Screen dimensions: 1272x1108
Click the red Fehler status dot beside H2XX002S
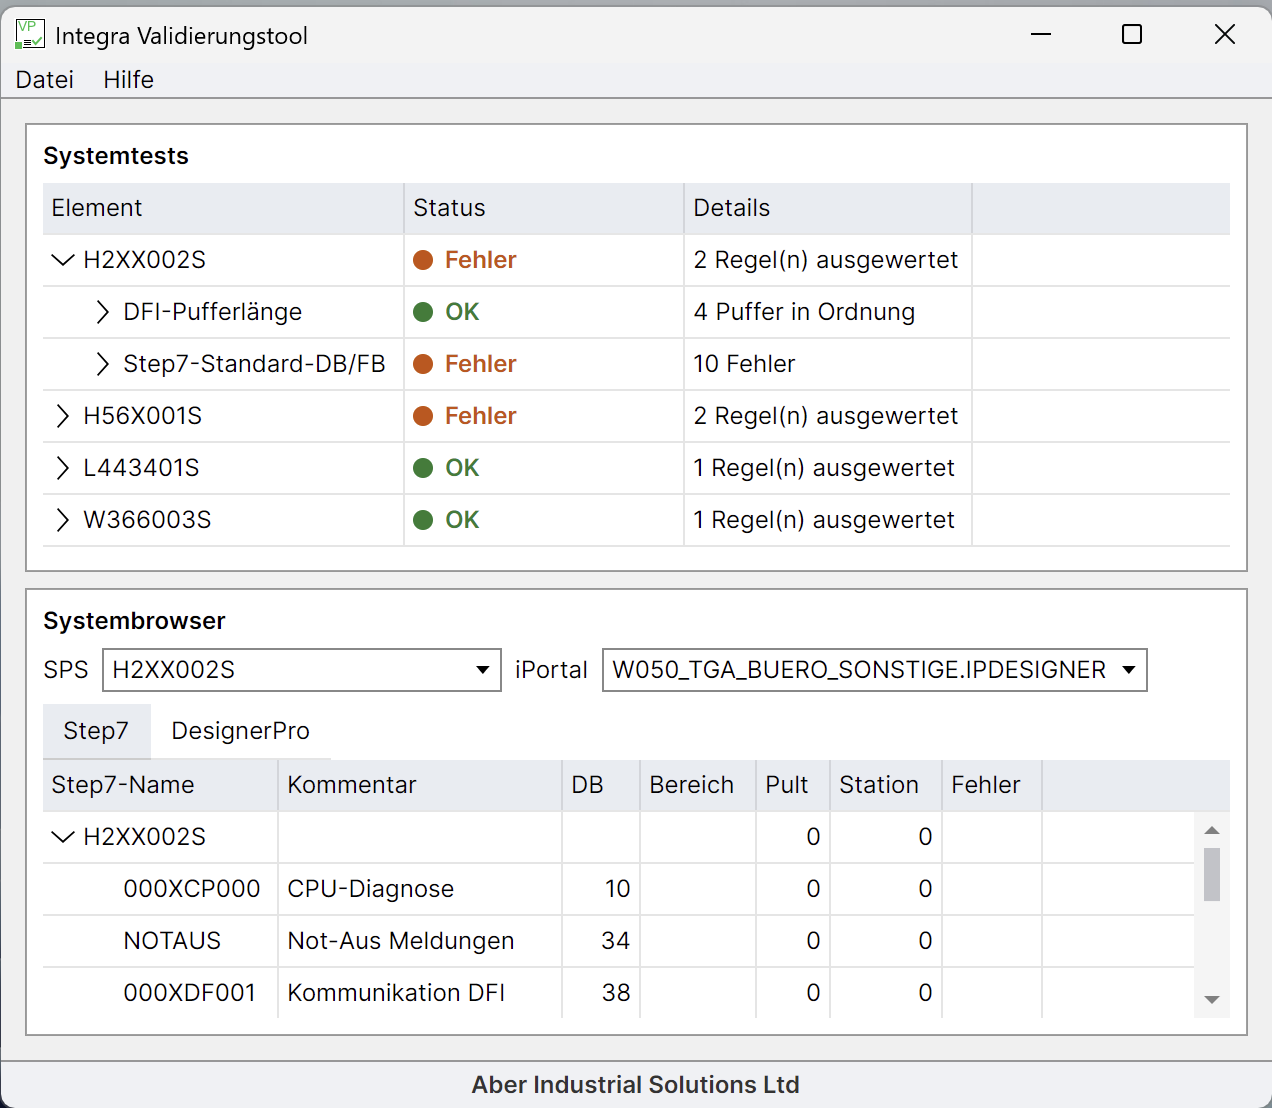point(423,260)
